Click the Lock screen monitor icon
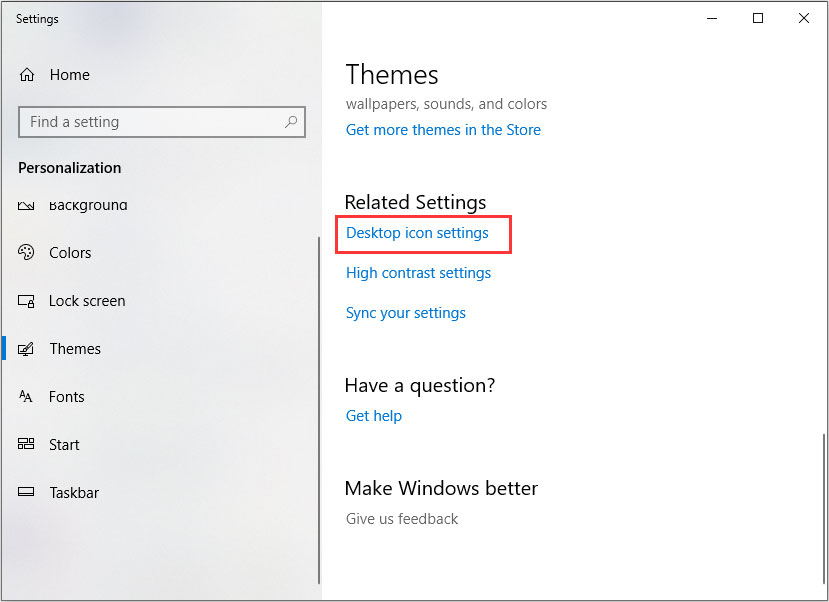Image resolution: width=829 pixels, height=602 pixels. (x=26, y=301)
